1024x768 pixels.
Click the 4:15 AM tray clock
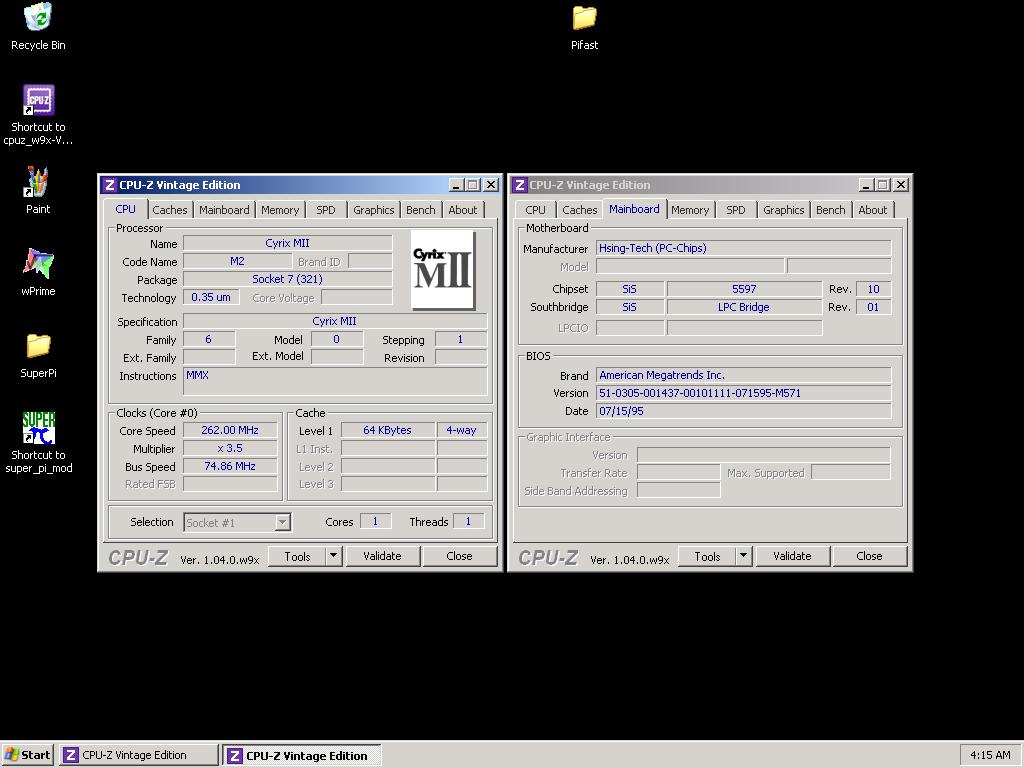(x=990, y=755)
